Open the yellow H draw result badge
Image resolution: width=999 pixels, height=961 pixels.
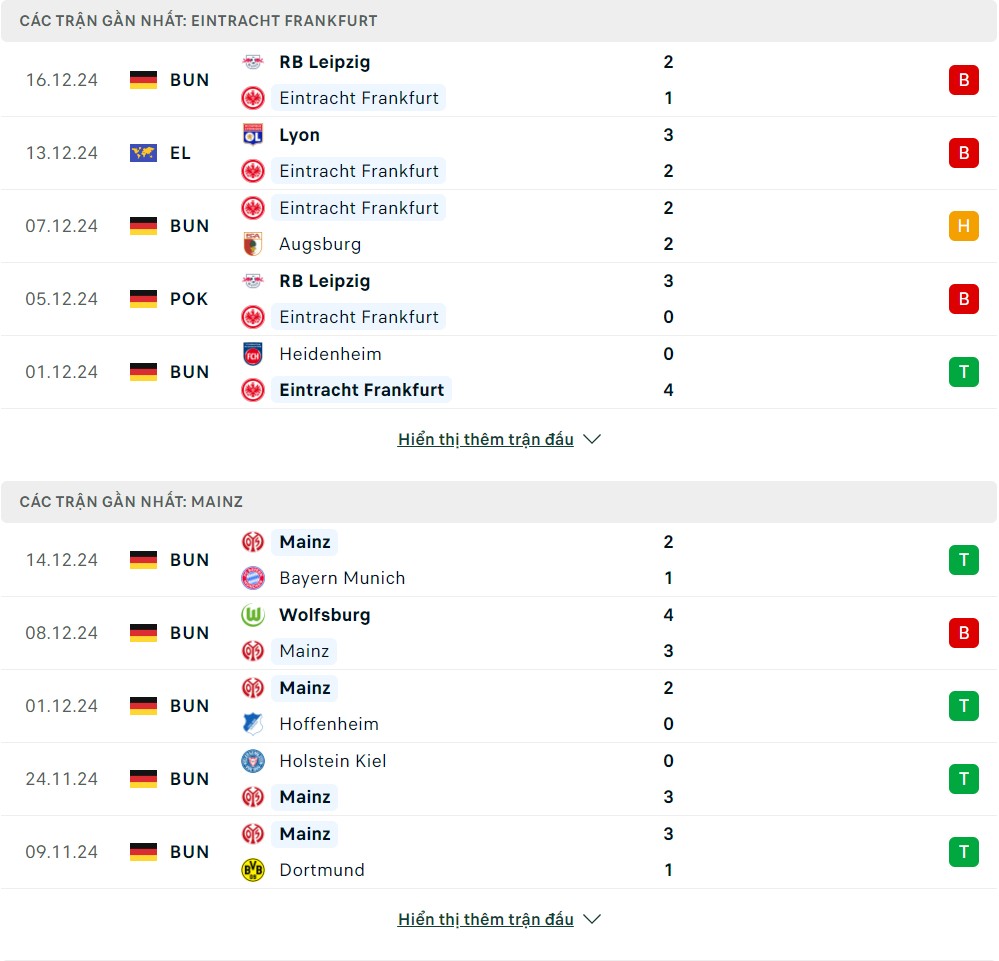(x=963, y=226)
